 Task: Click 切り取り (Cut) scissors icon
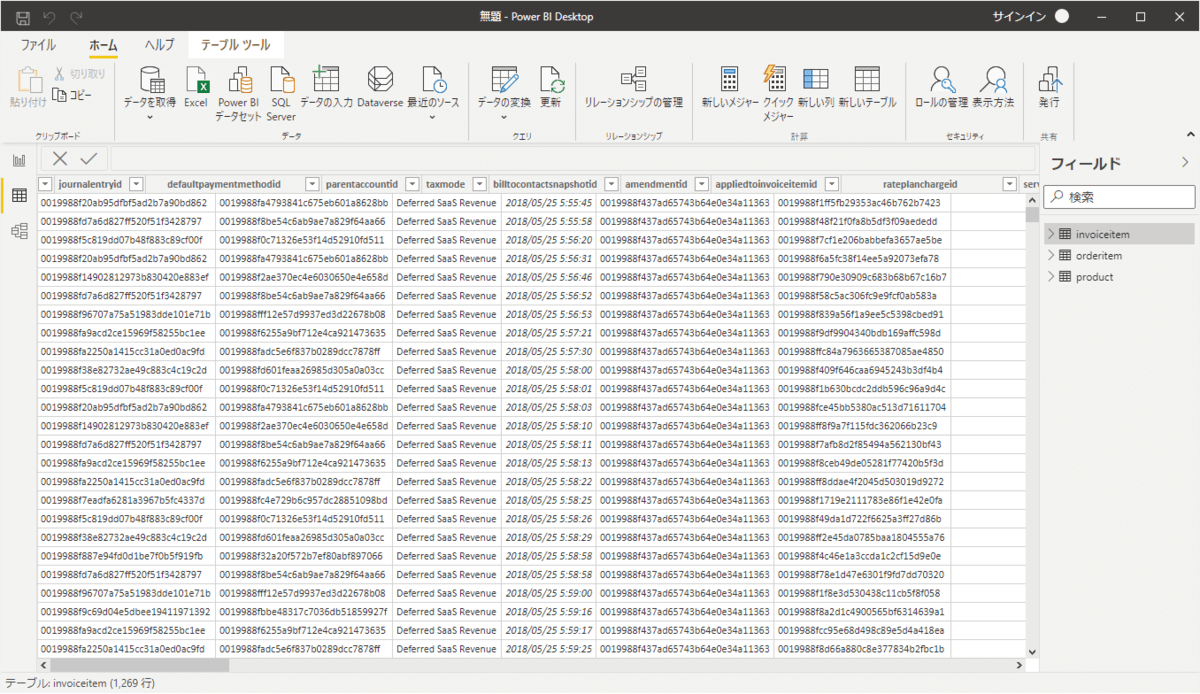click(59, 74)
